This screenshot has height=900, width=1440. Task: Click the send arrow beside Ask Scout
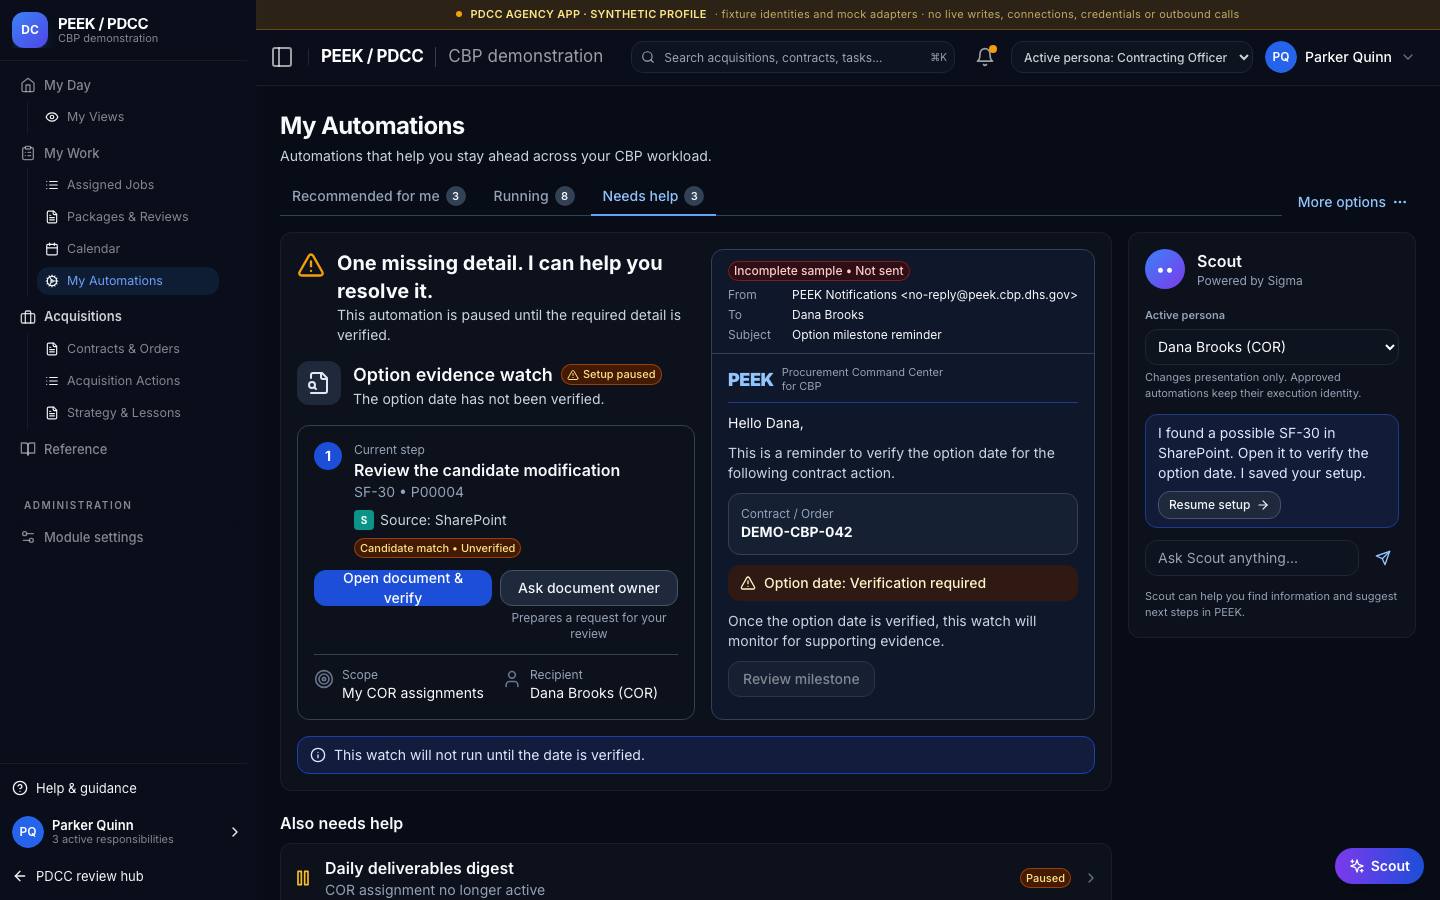[x=1383, y=558]
